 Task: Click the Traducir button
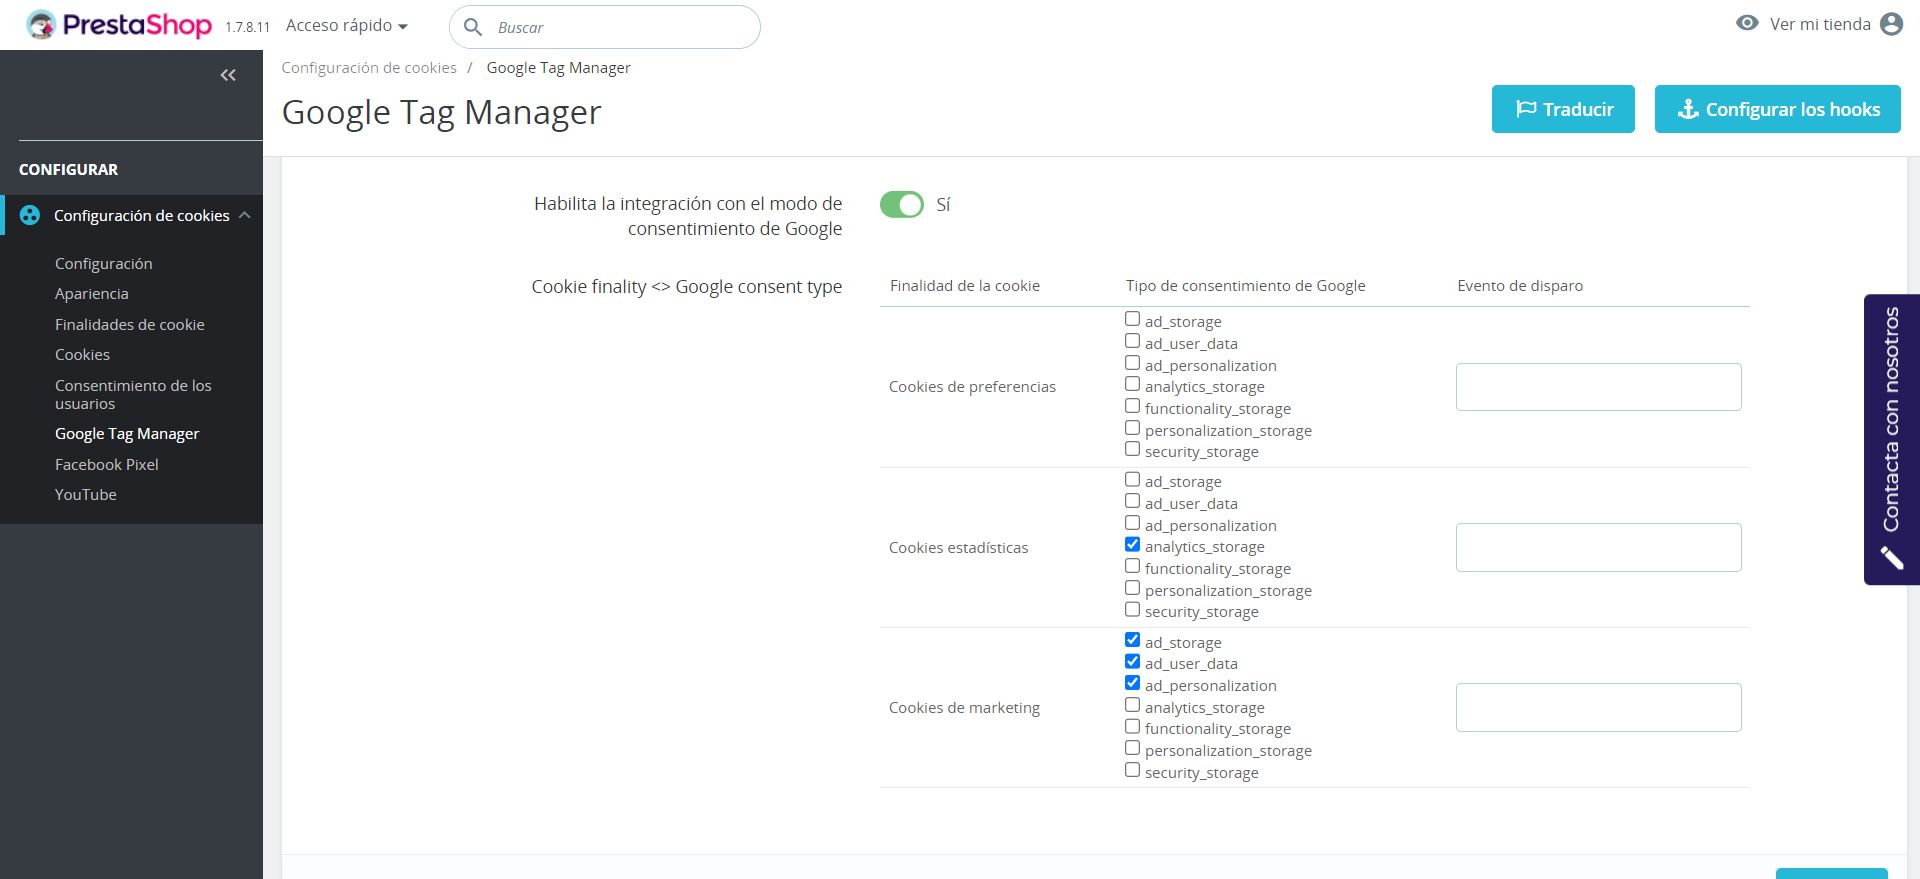tap(1563, 109)
